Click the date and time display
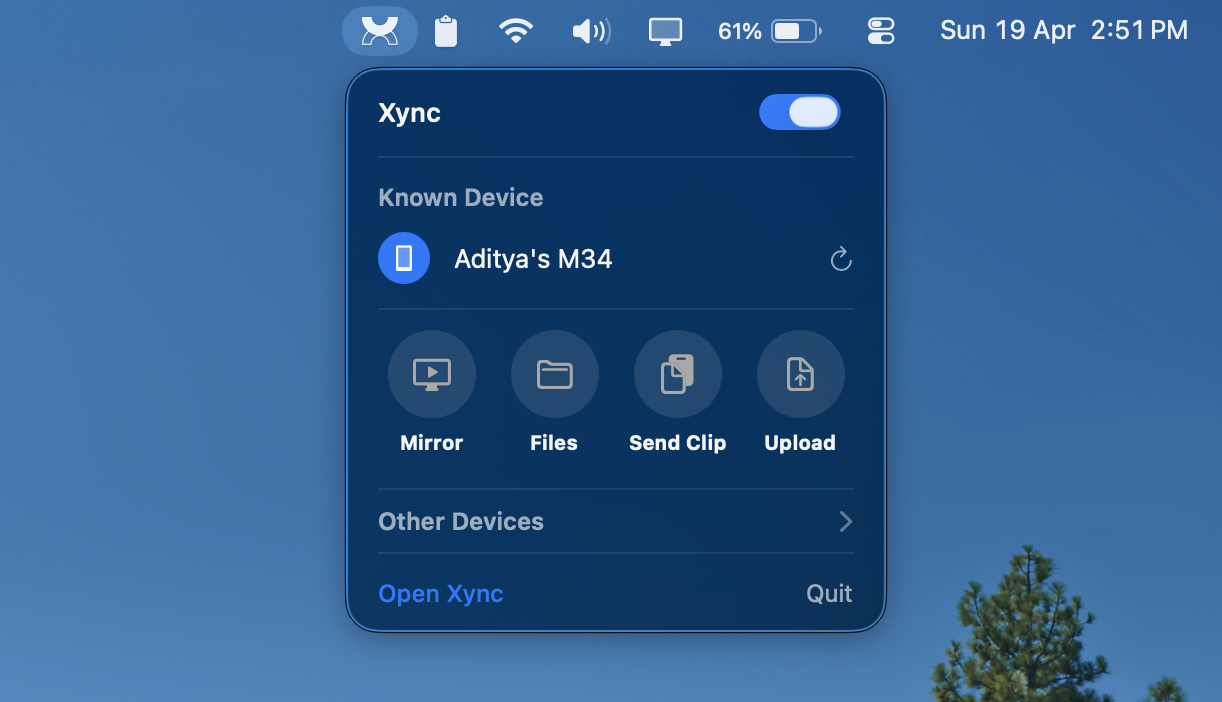The width and height of the screenshot is (1222, 702). point(1064,31)
